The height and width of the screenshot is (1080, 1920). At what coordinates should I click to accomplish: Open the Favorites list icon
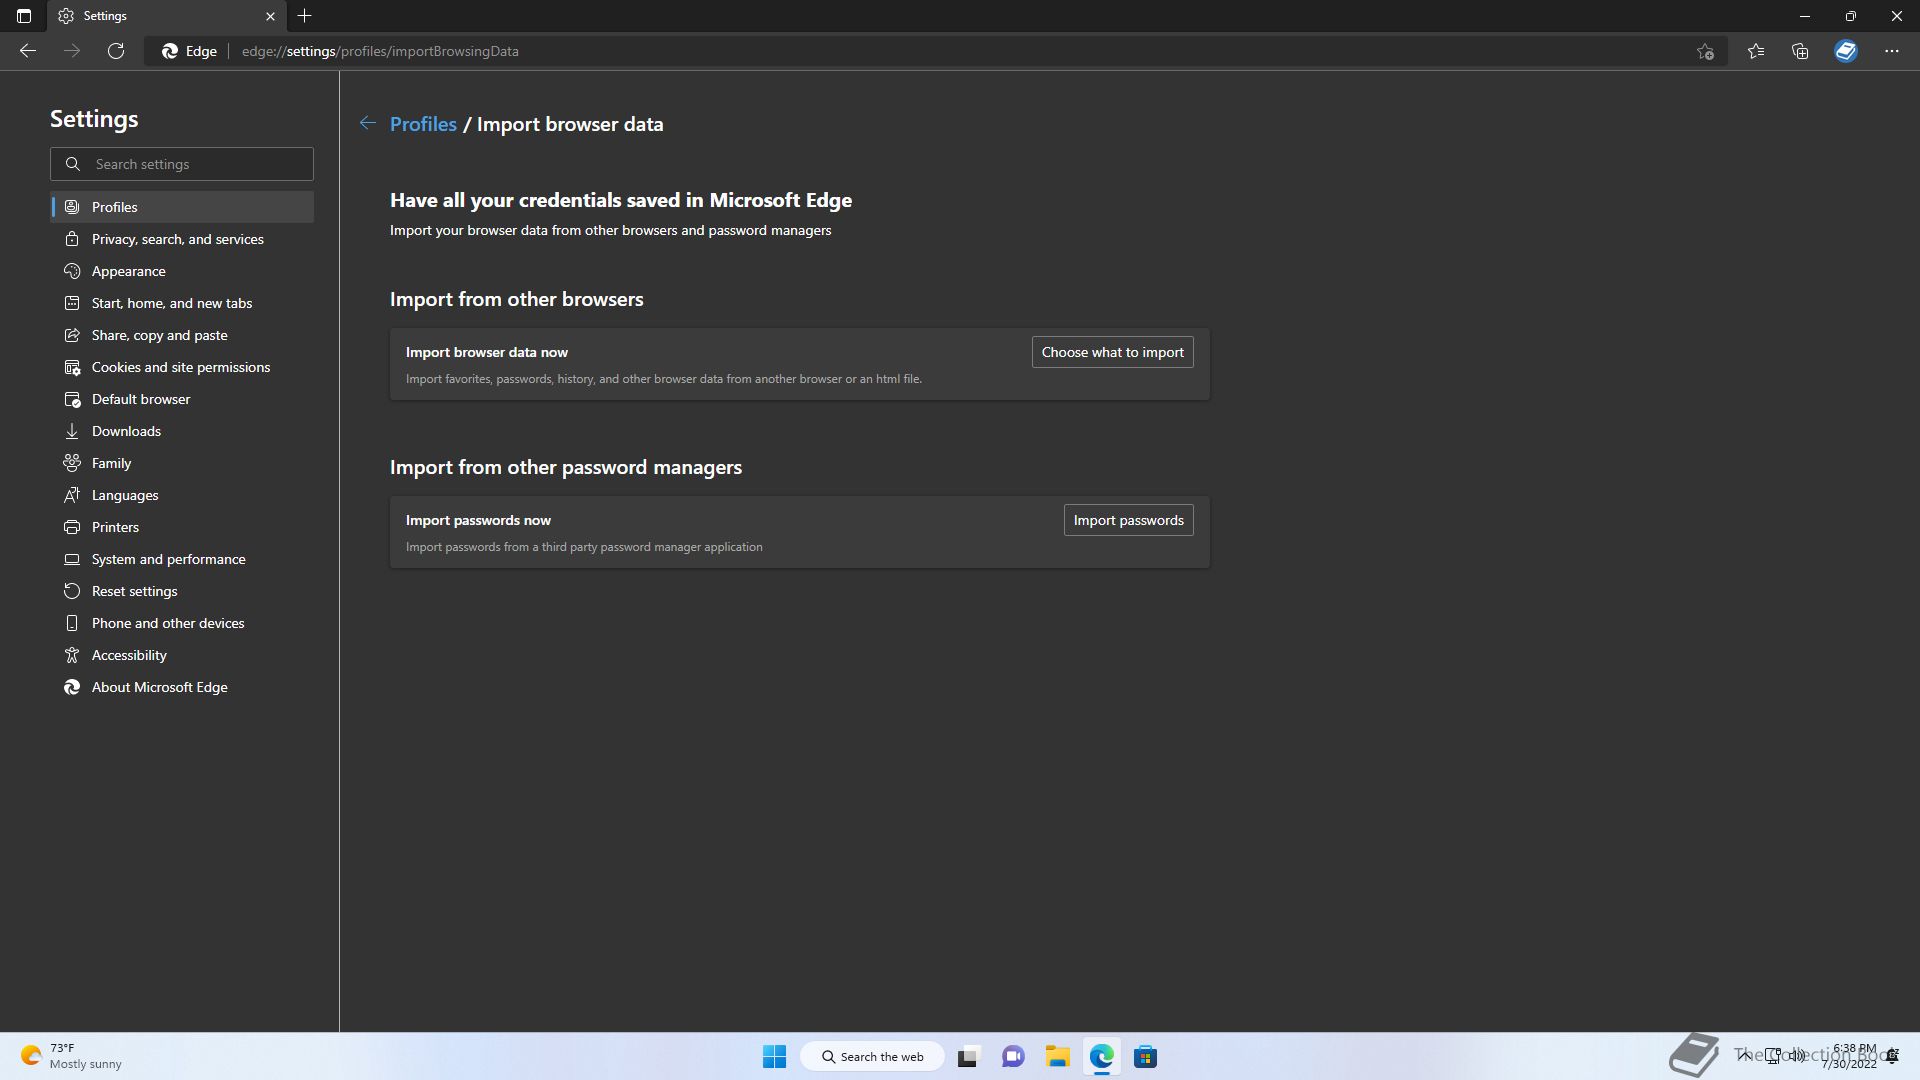pos(1756,51)
